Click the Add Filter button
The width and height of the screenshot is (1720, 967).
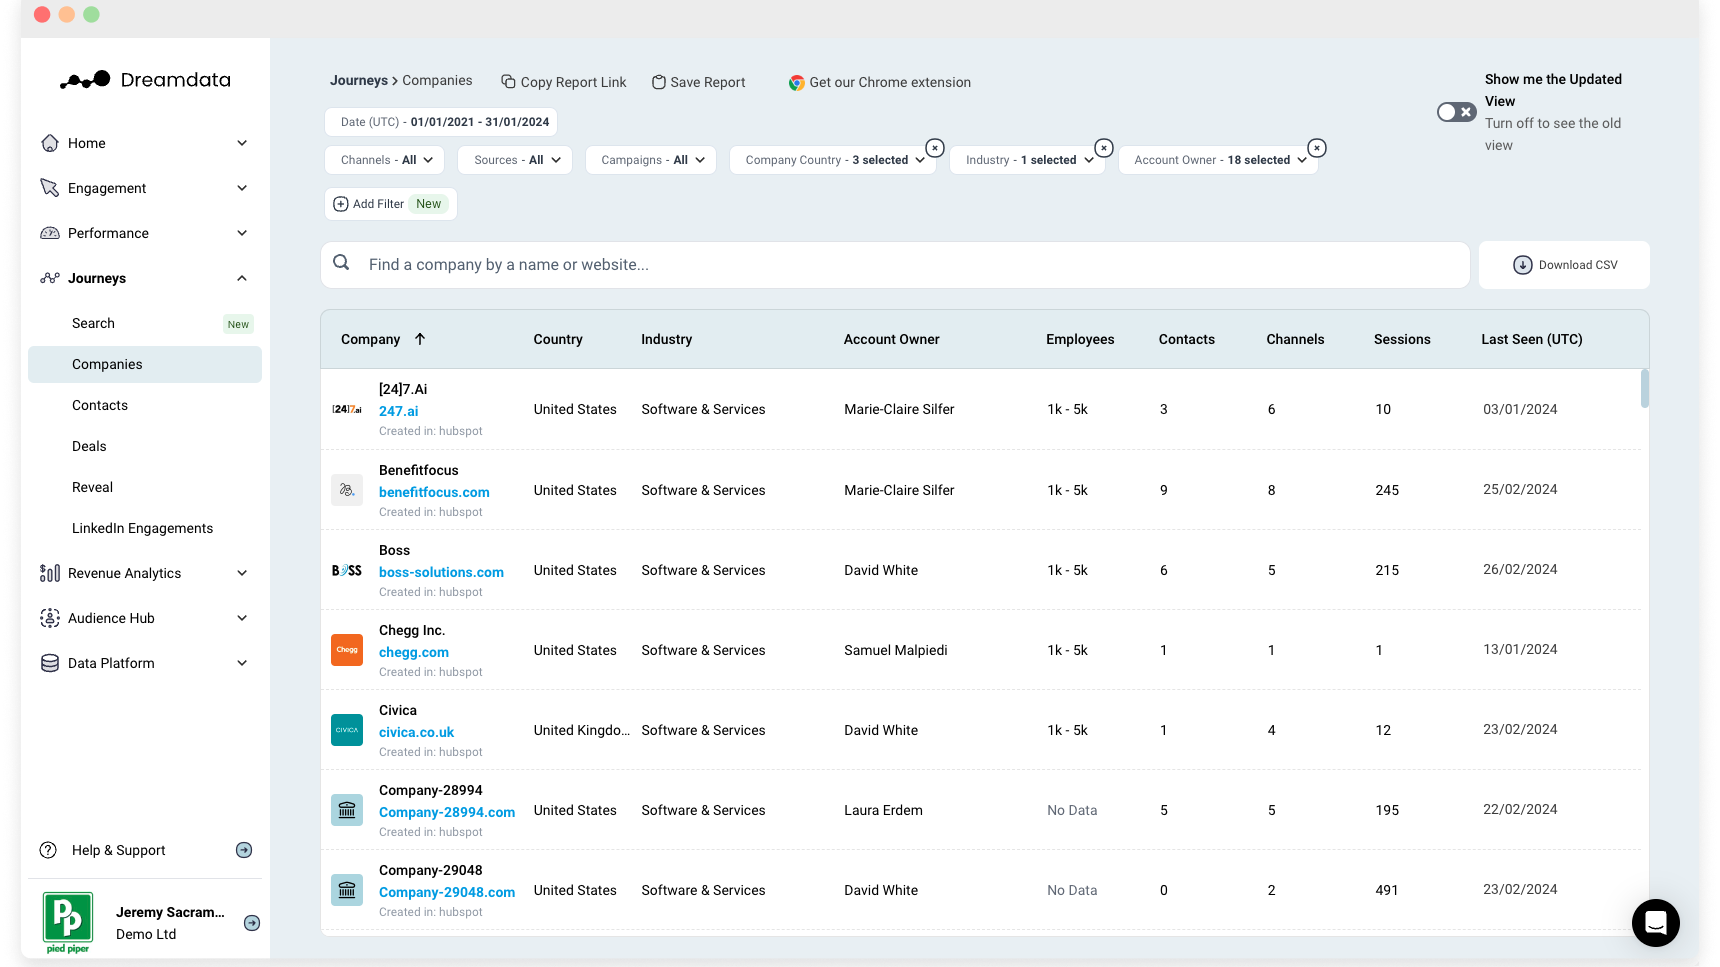click(390, 203)
